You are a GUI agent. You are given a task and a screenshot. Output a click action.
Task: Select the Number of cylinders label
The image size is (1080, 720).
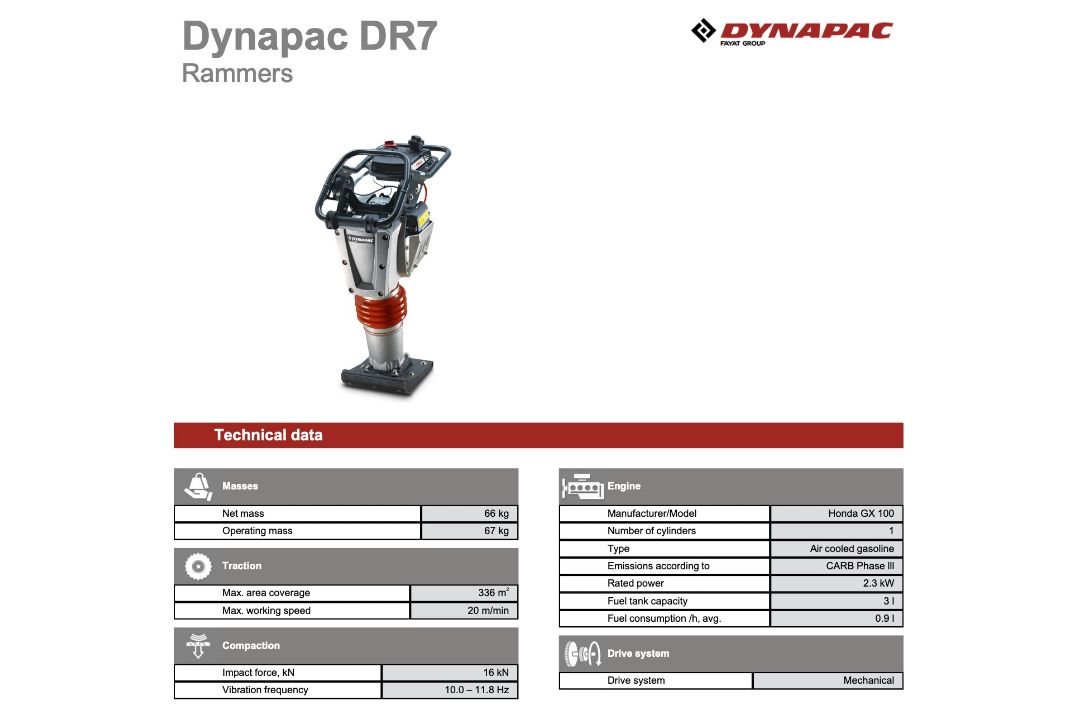click(651, 531)
